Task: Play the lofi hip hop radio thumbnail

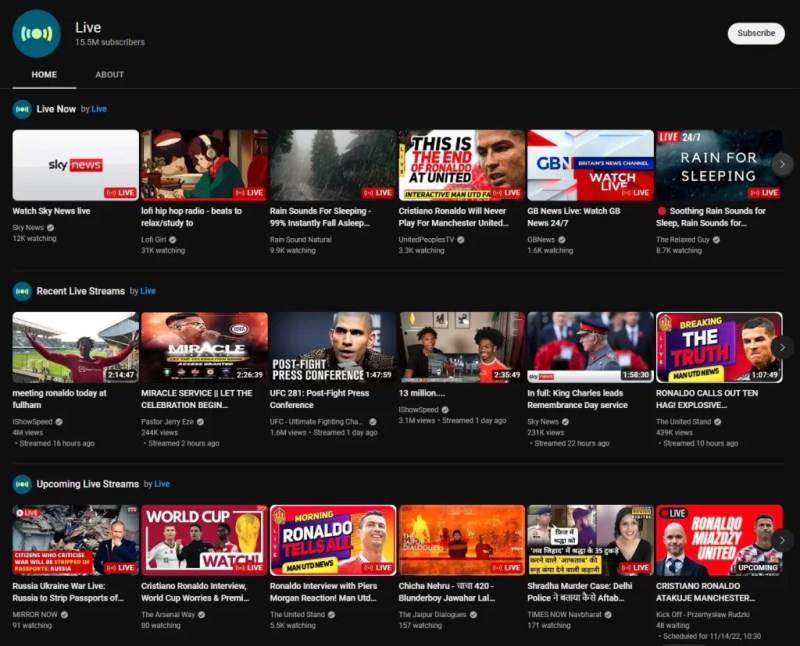Action: 204,165
